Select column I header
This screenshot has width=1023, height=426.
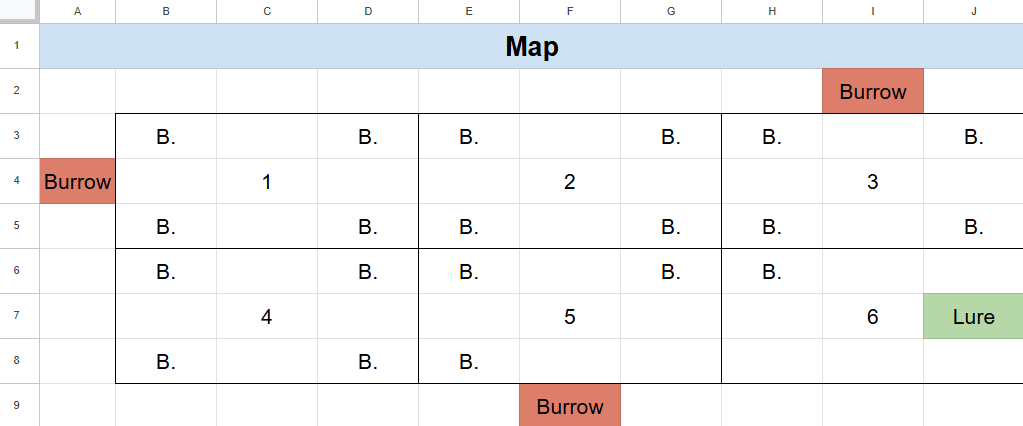pyautogui.click(x=873, y=12)
